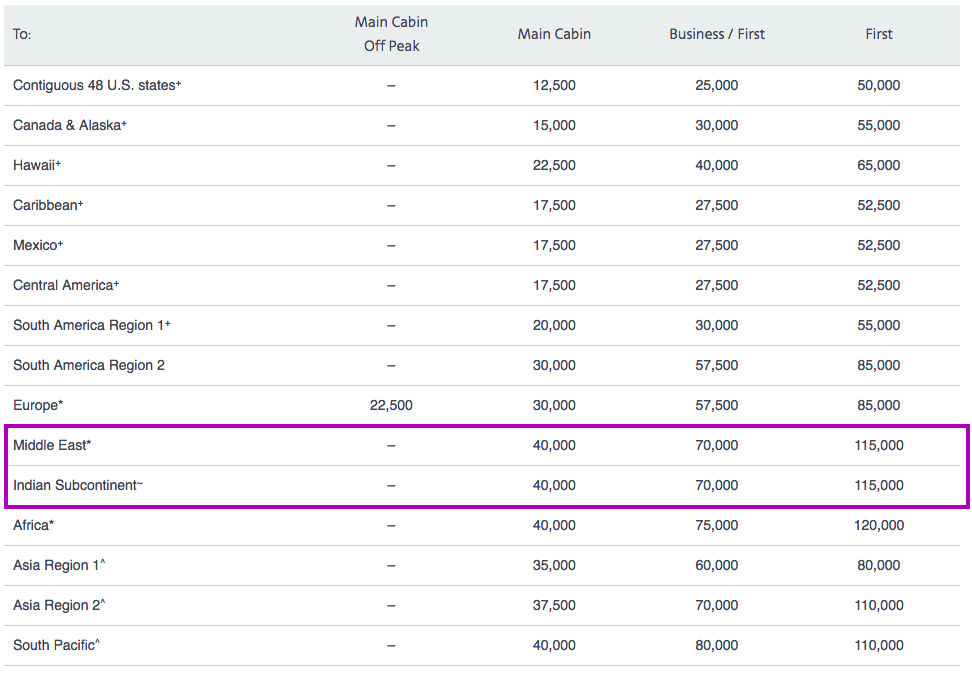Click Asia Region 1's 60,000 value

point(717,565)
